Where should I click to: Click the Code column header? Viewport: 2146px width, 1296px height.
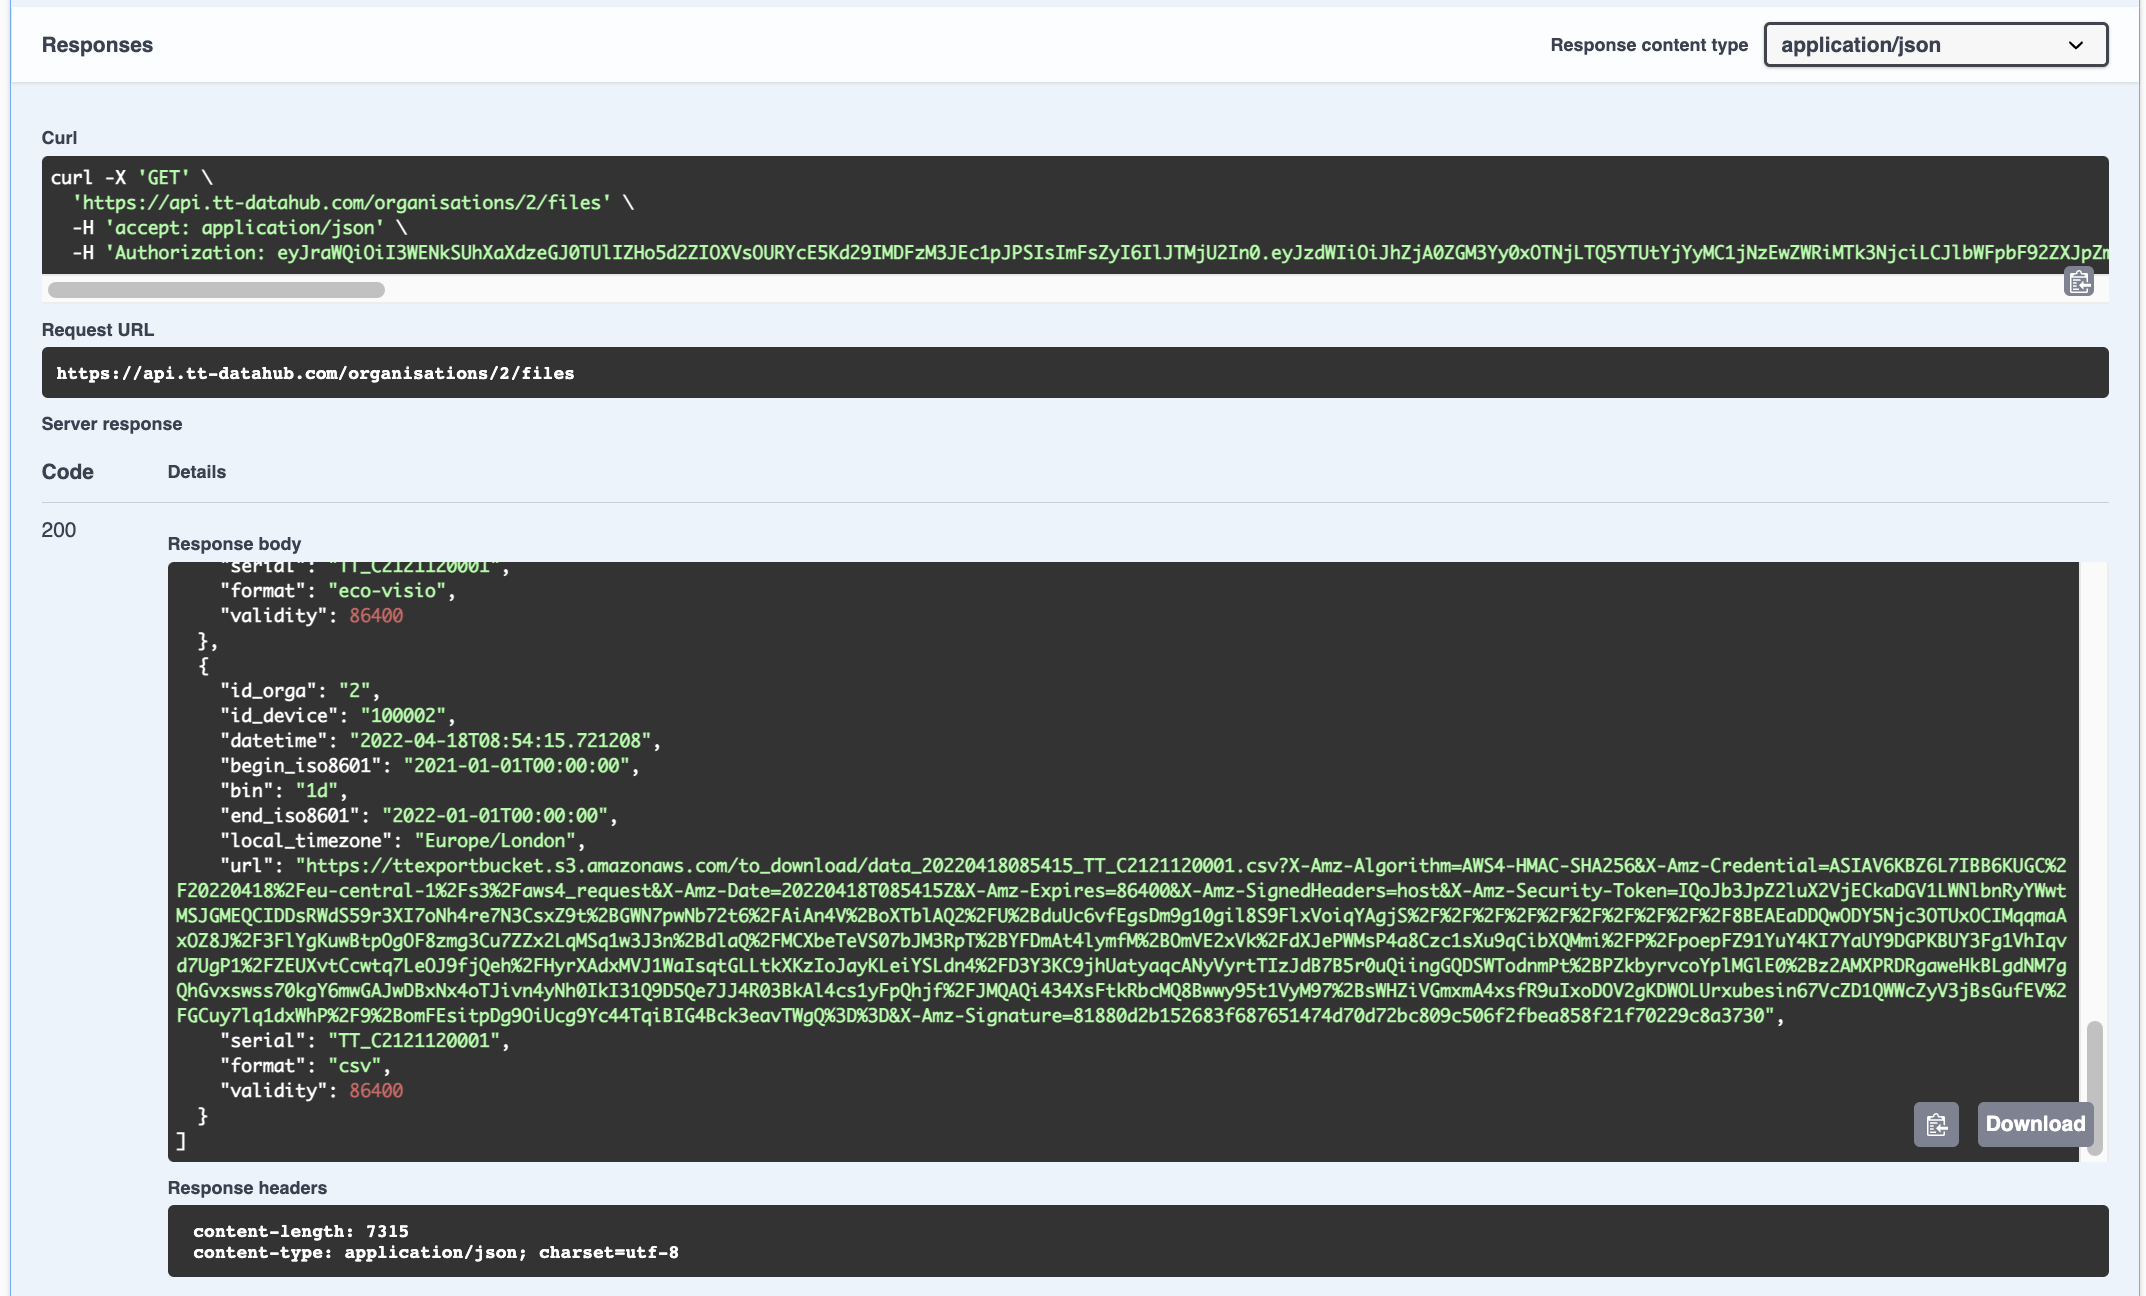point(67,472)
